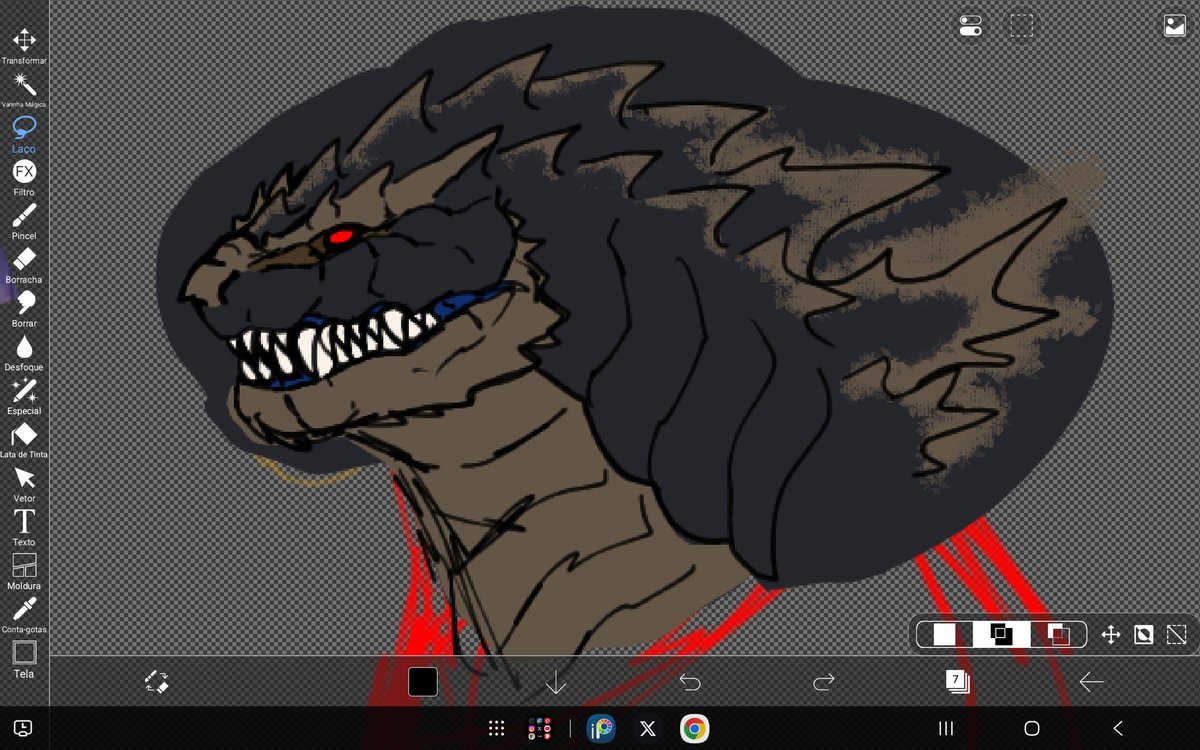Go to the Android home screen
This screenshot has width=1200, height=750.
tap(1032, 729)
